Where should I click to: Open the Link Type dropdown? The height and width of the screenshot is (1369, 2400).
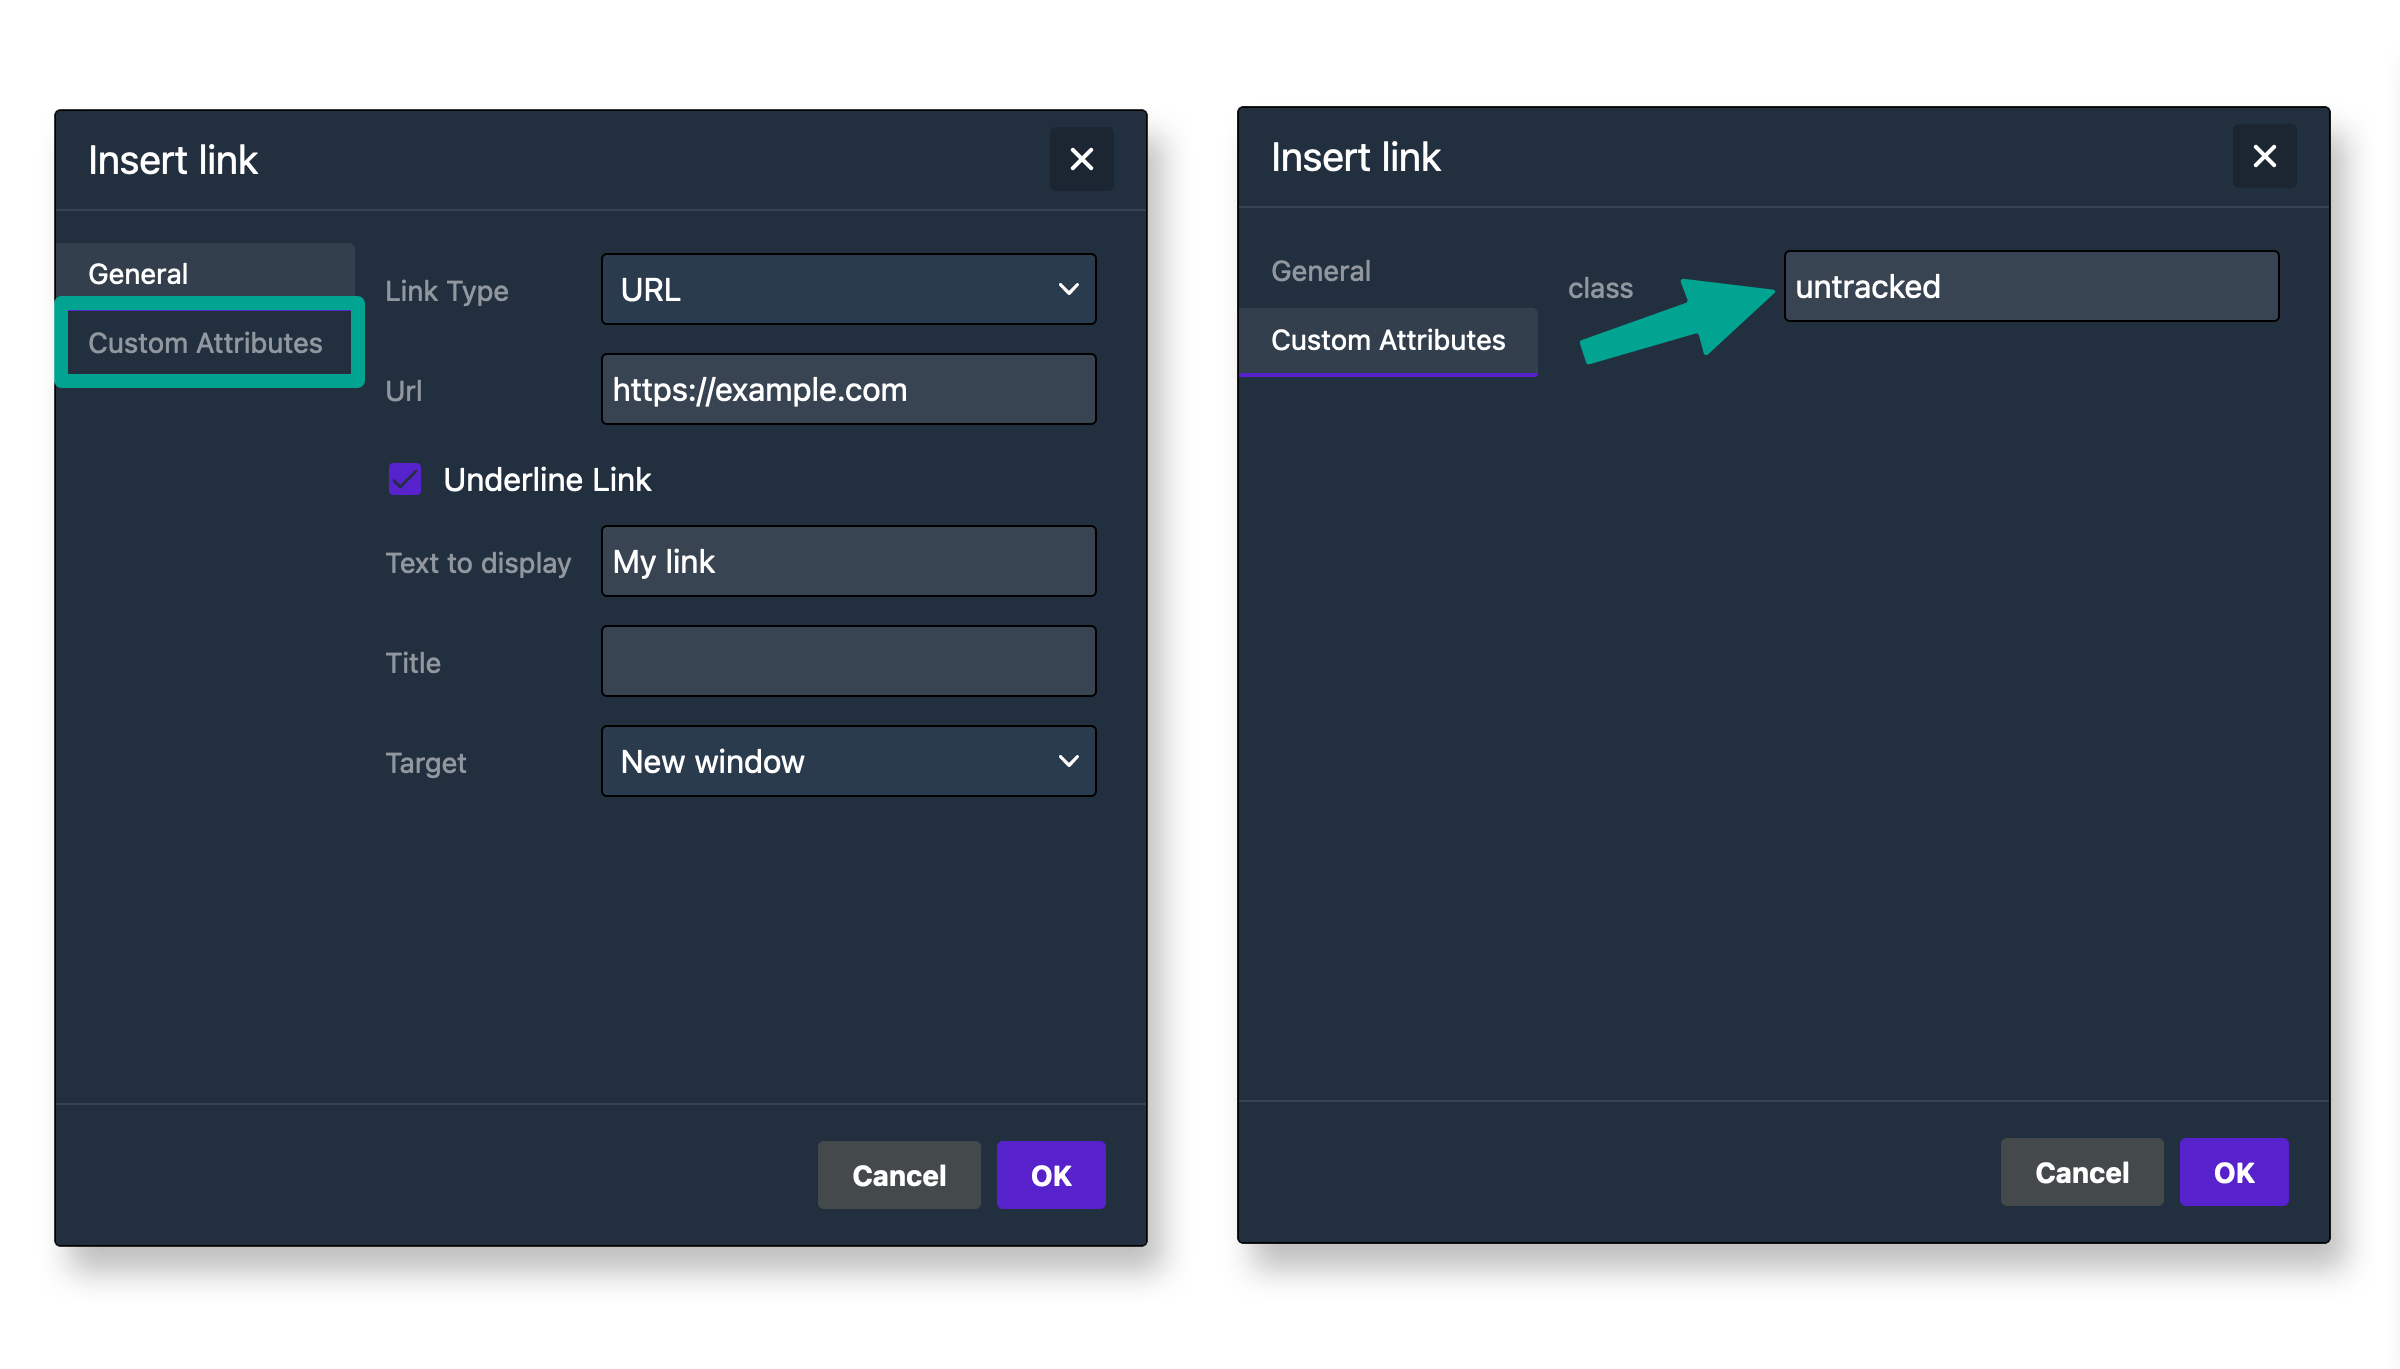point(847,290)
